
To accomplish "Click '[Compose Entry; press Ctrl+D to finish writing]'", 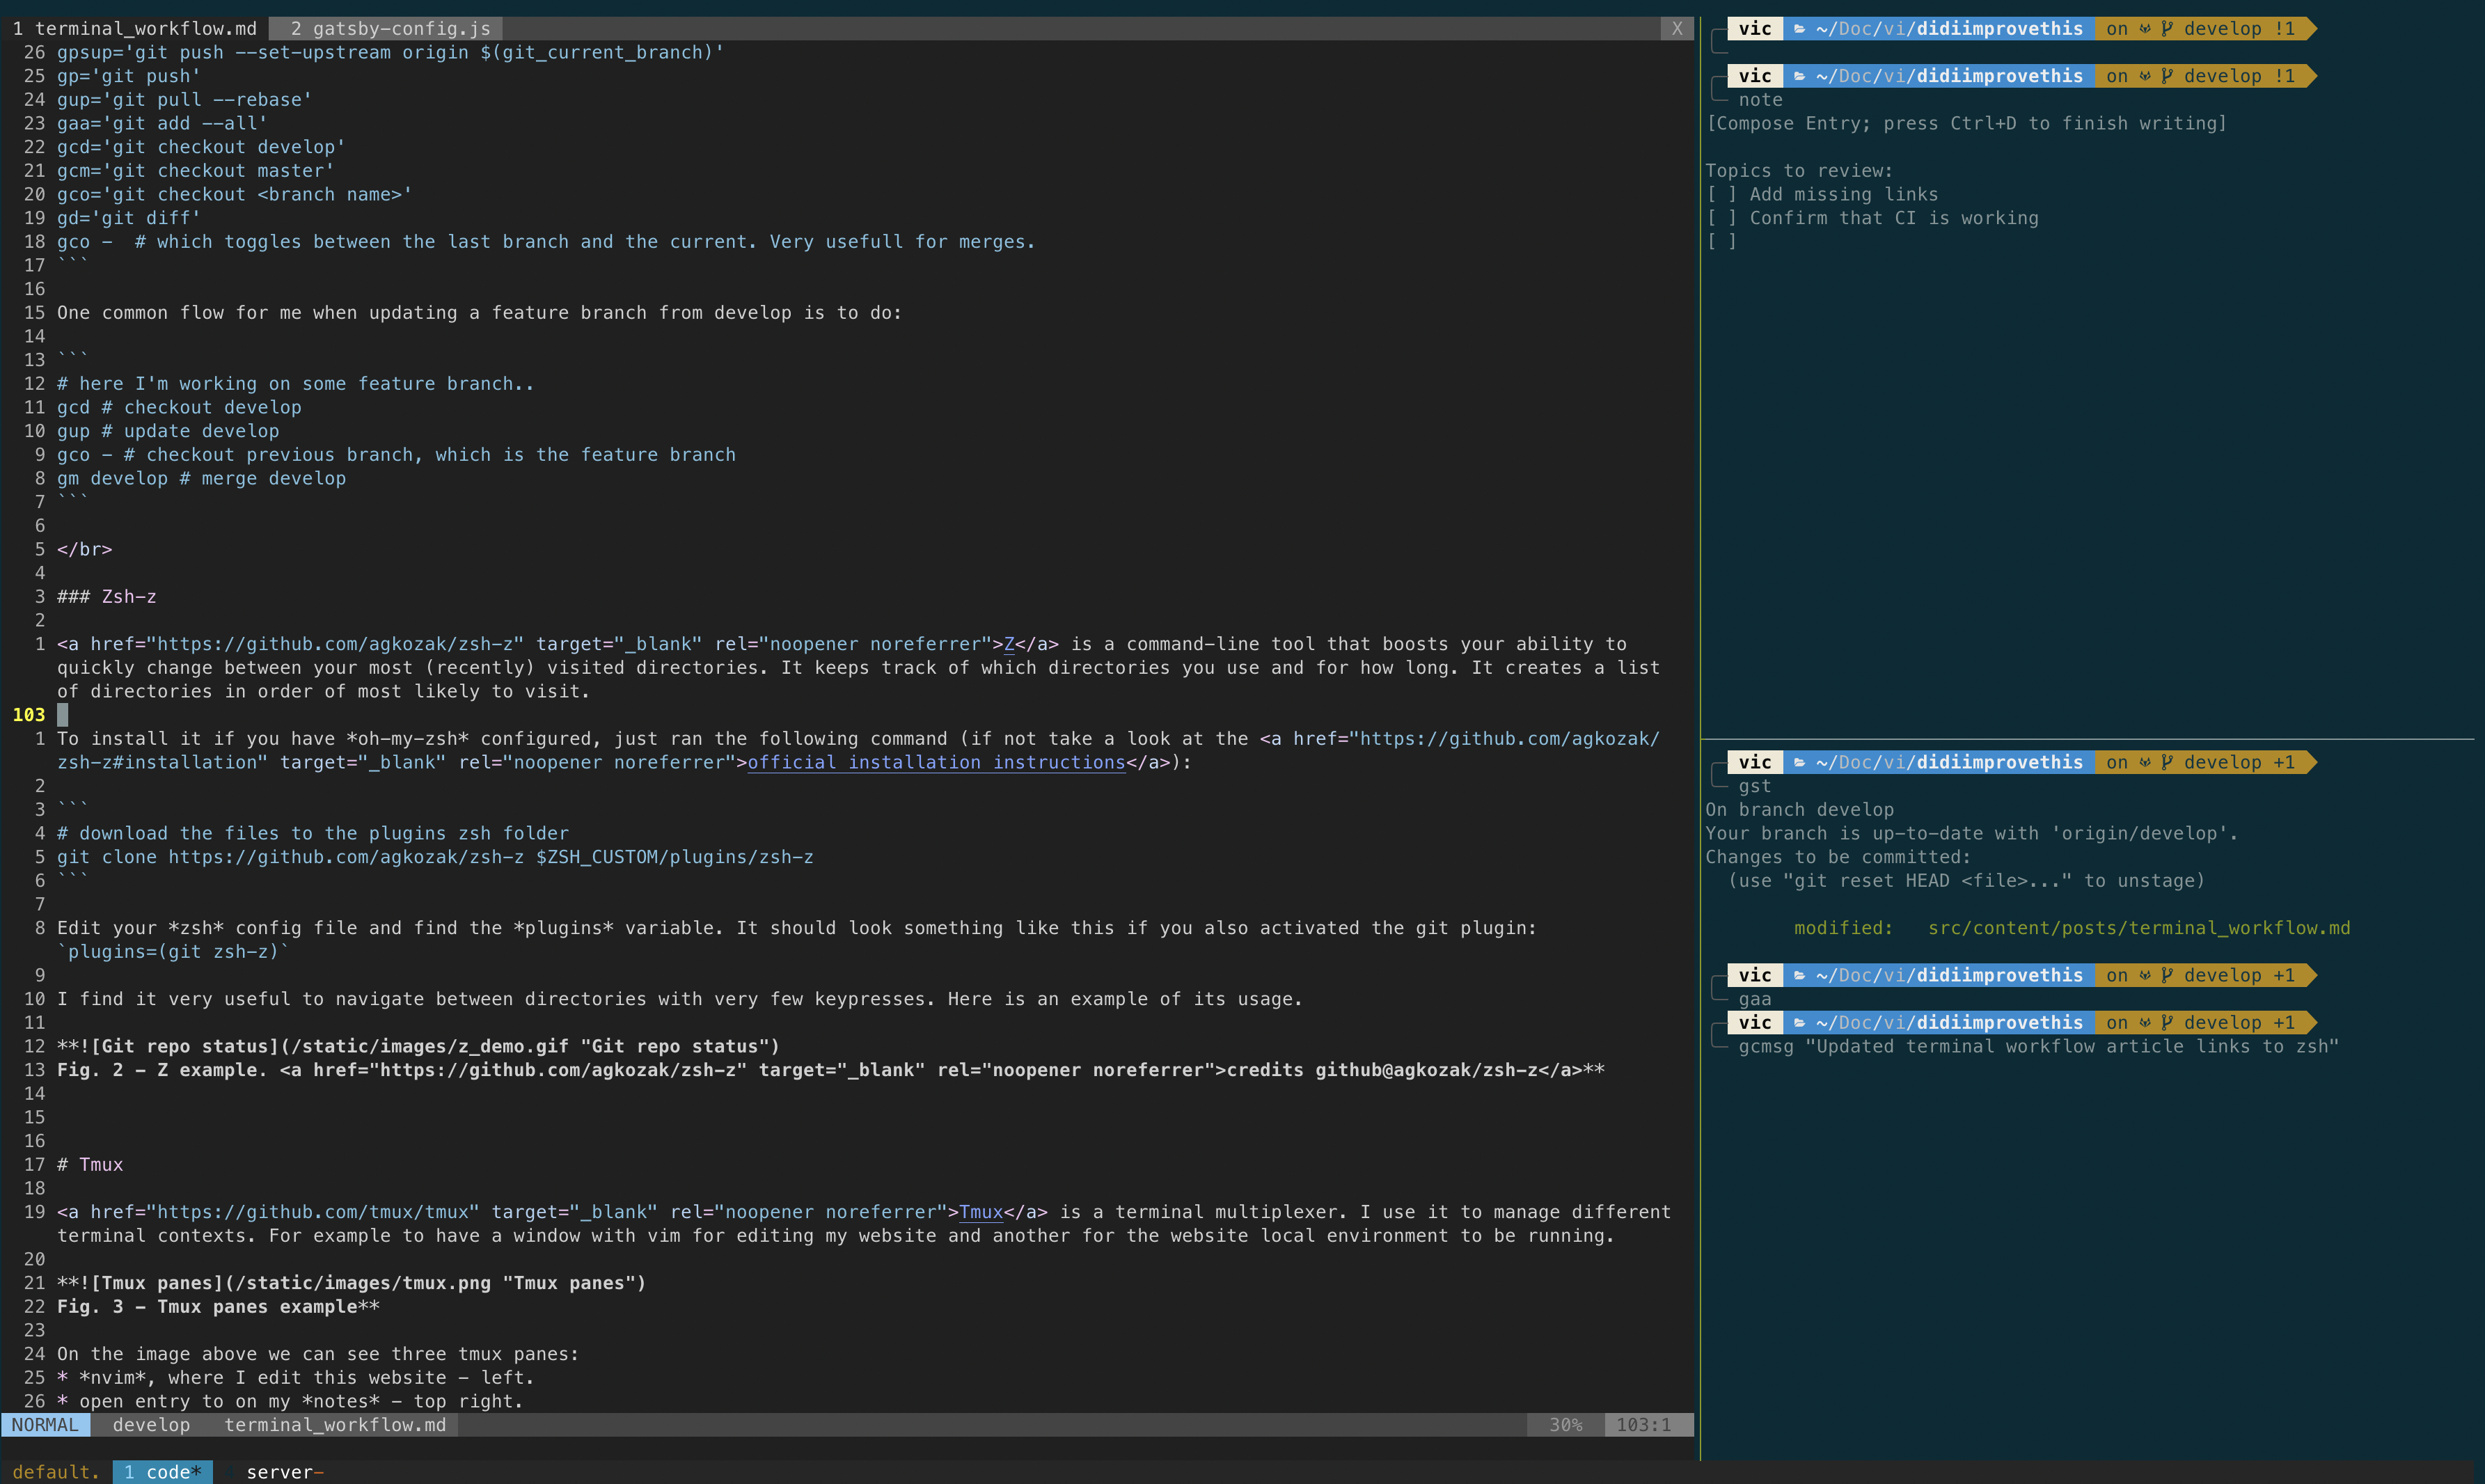I will click(1967, 124).
